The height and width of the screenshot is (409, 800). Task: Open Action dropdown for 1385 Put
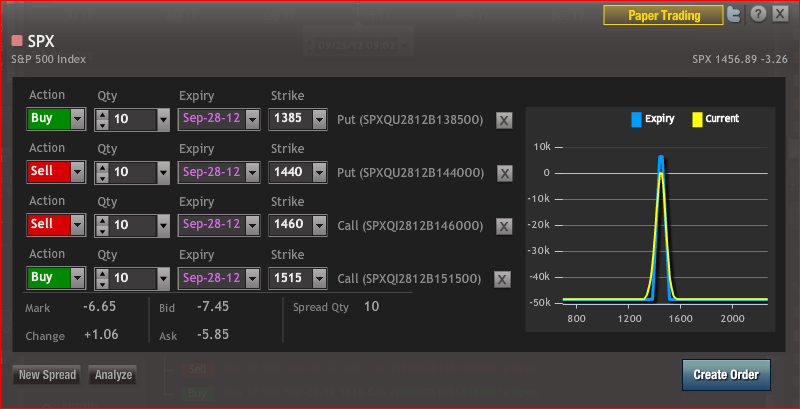pos(77,119)
